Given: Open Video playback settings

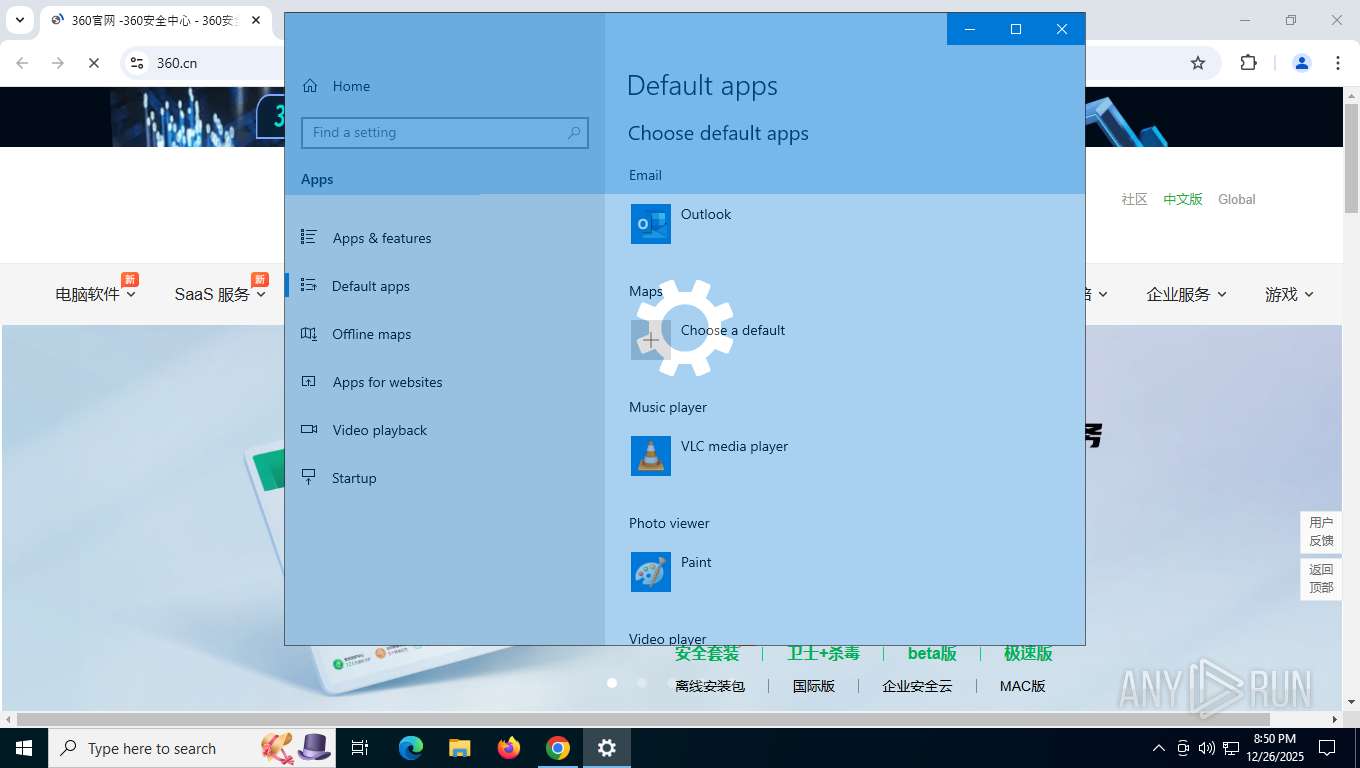Looking at the screenshot, I should click(444, 430).
